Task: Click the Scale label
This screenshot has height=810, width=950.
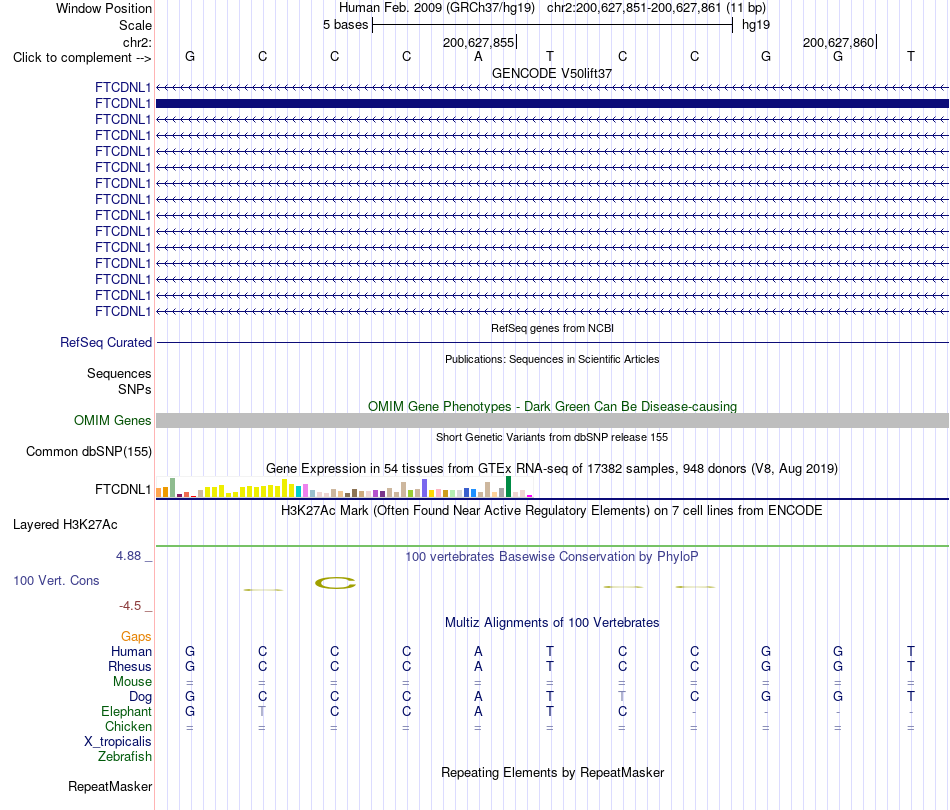Action: 135,25
